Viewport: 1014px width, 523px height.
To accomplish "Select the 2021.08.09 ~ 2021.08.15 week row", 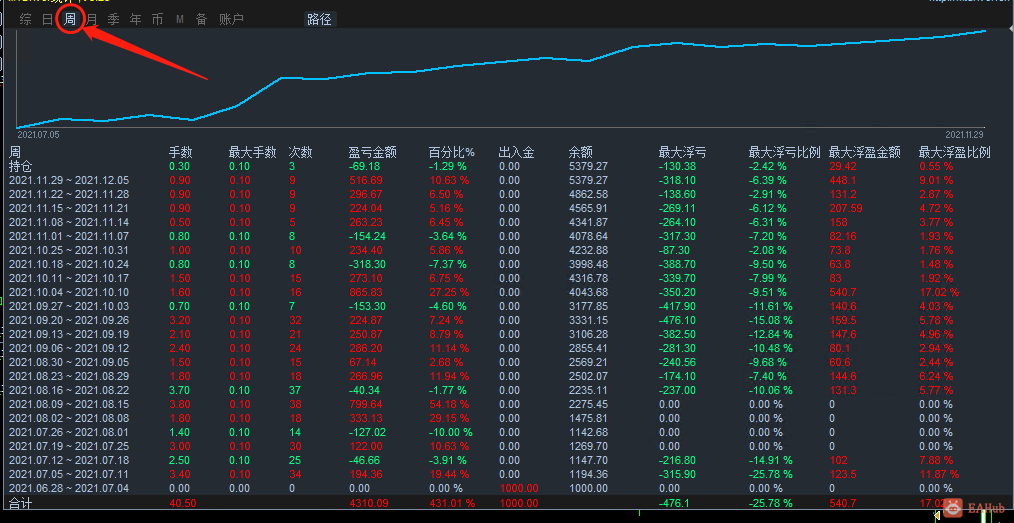I will point(507,404).
